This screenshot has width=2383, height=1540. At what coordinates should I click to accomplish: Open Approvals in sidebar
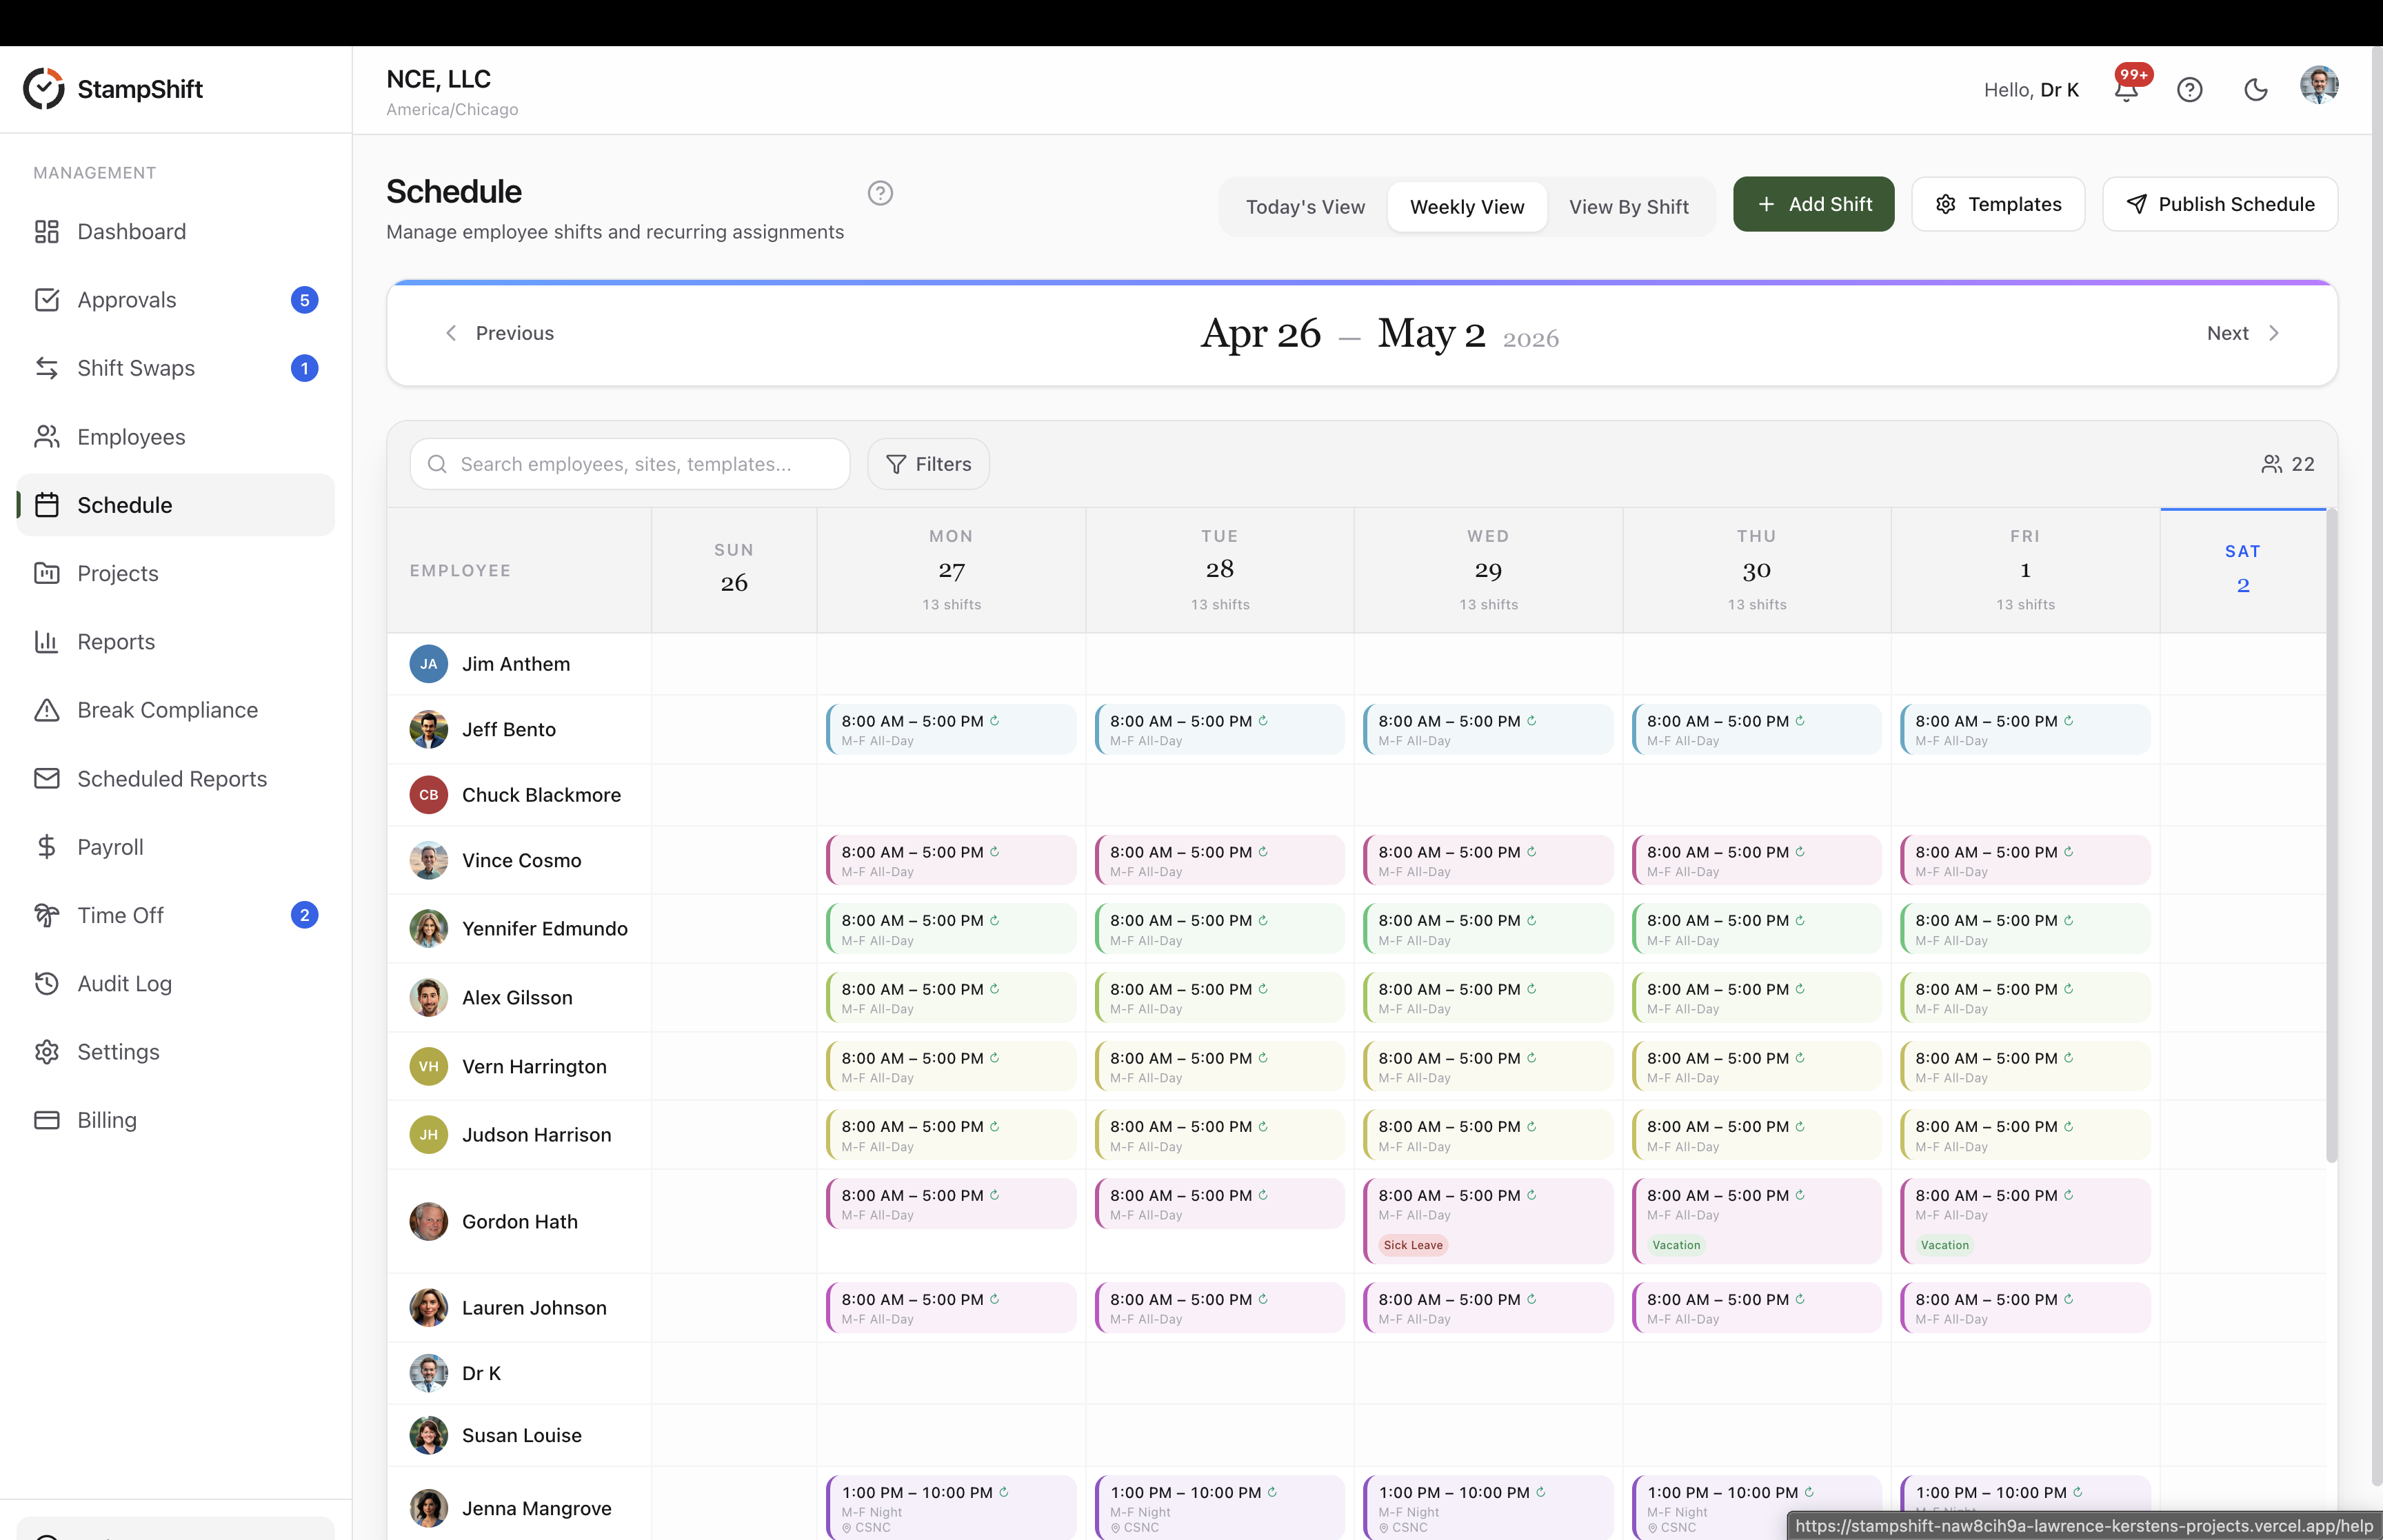click(175, 300)
